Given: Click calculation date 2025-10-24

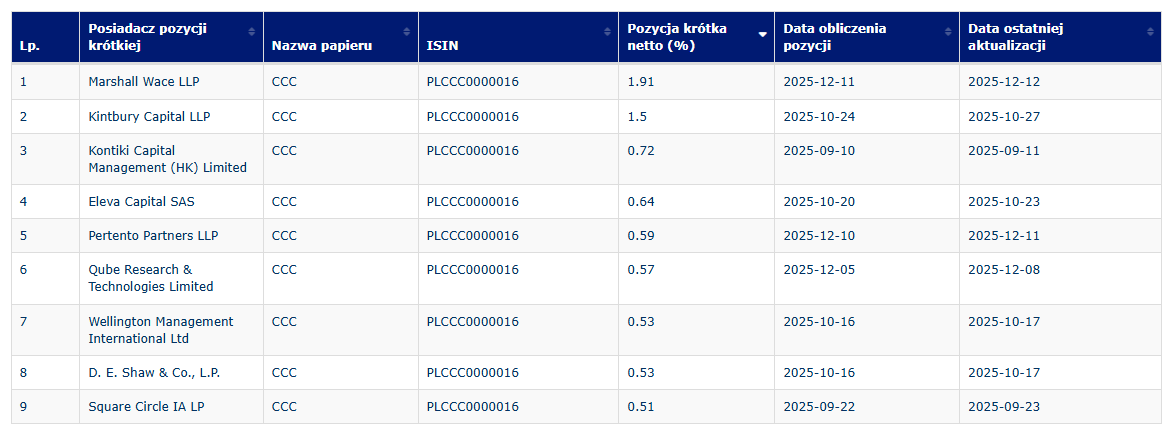Looking at the screenshot, I should click(819, 117).
